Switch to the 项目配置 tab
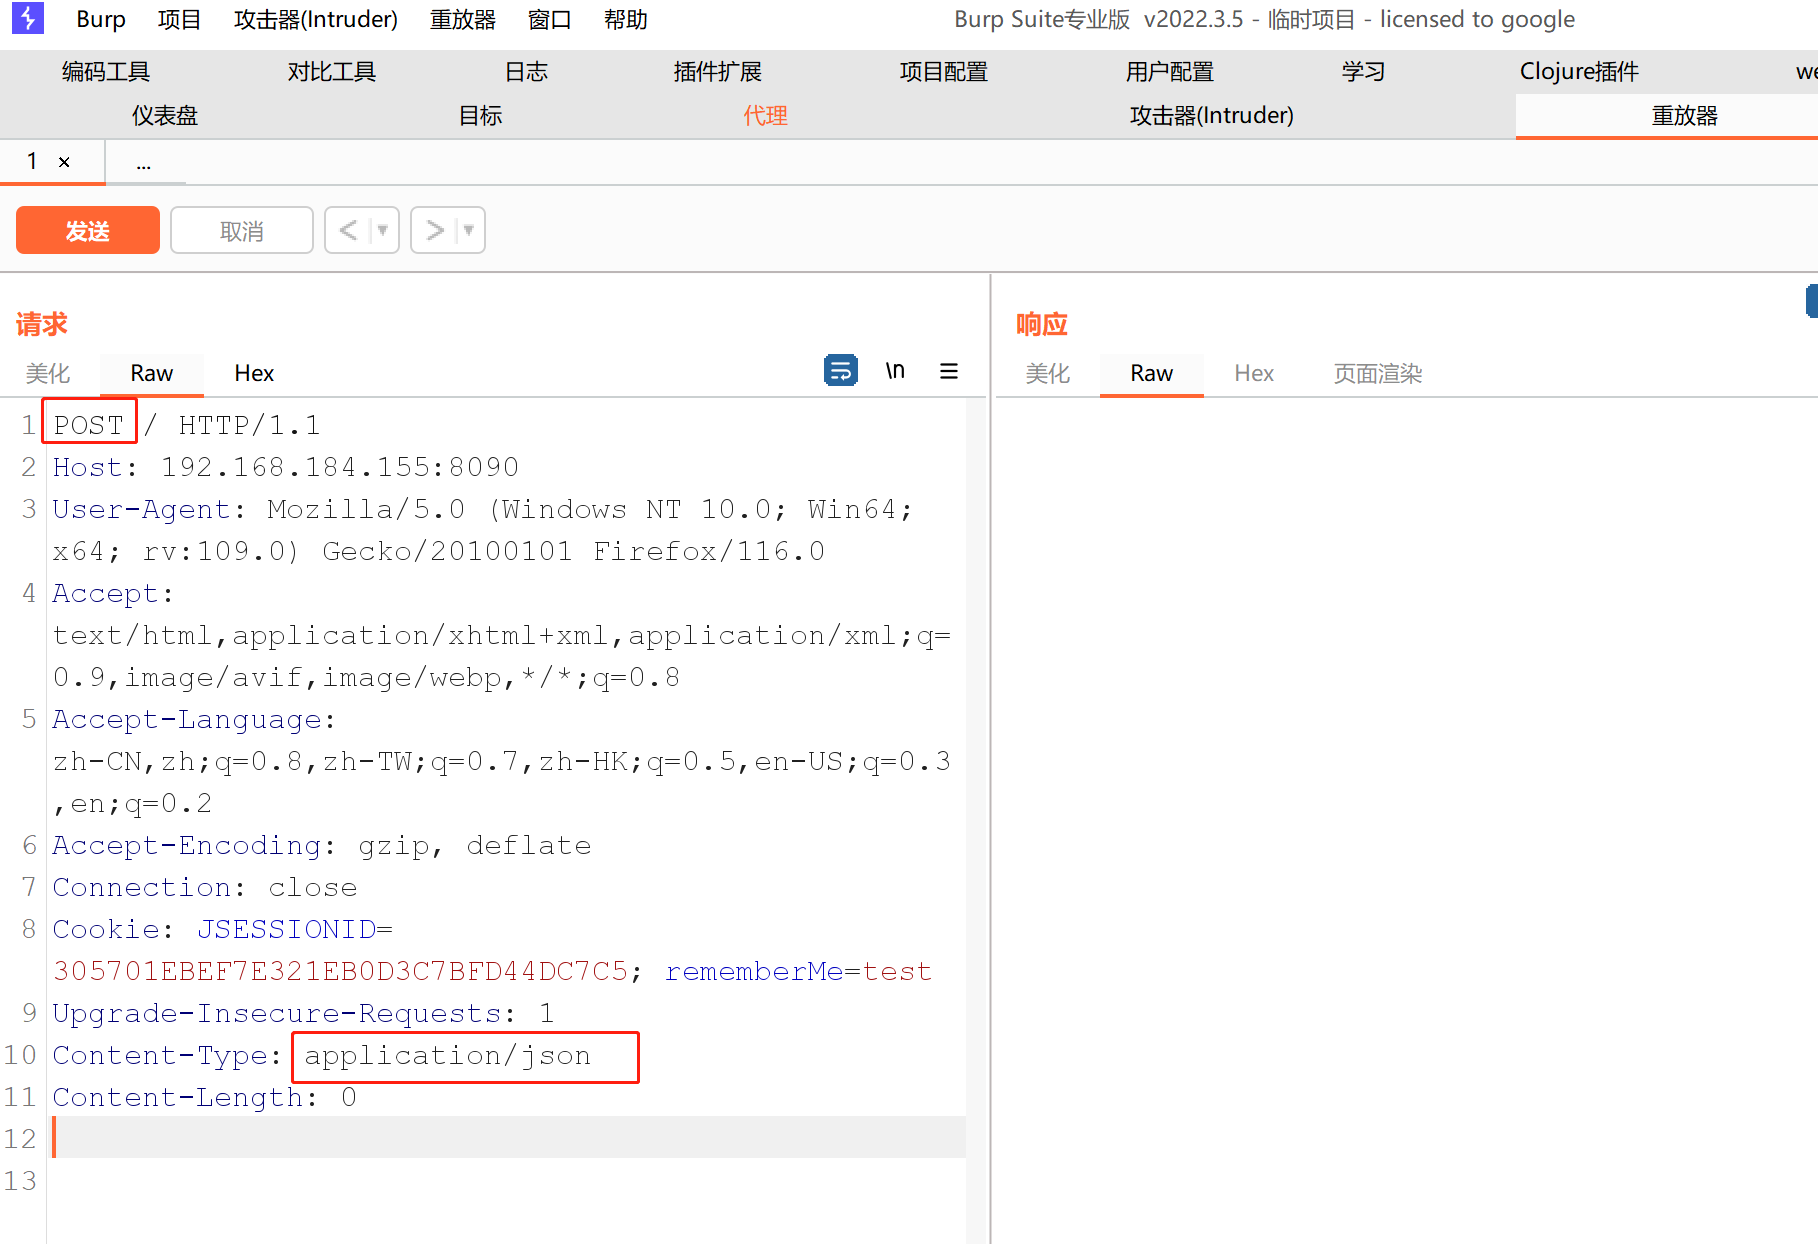1818x1244 pixels. pos(944,72)
